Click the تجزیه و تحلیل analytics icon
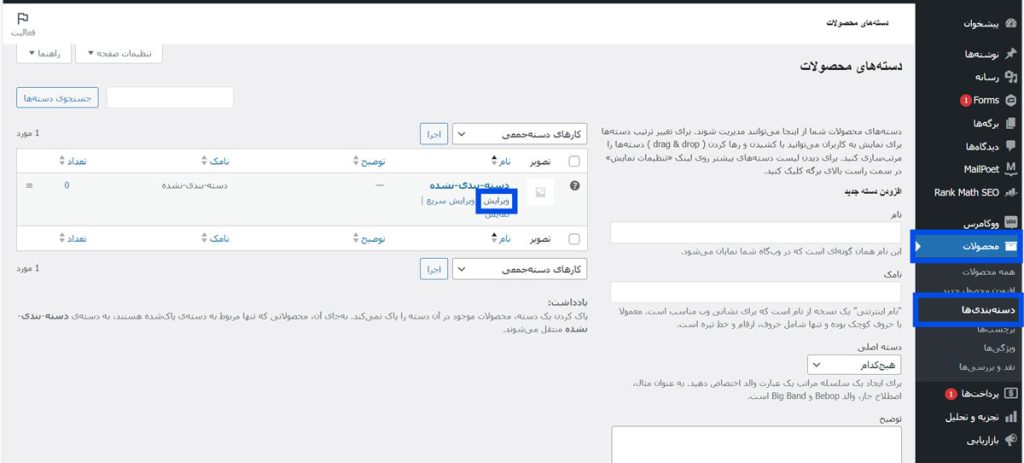 [x=1011, y=417]
